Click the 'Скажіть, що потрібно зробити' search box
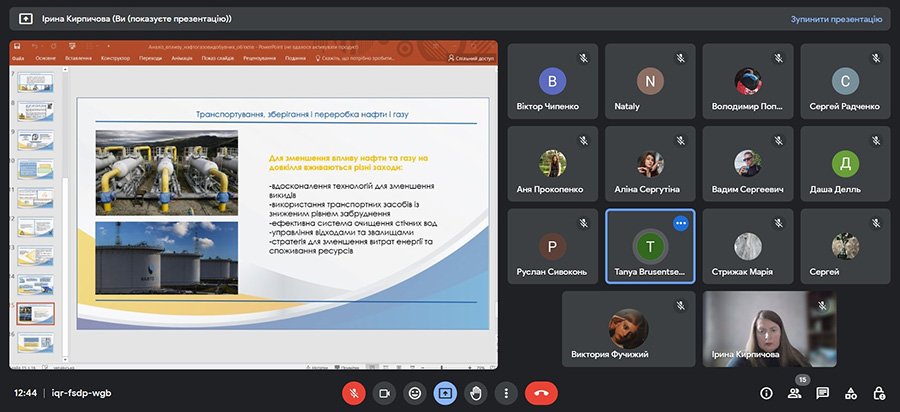This screenshot has width=900, height=412. click(x=355, y=58)
